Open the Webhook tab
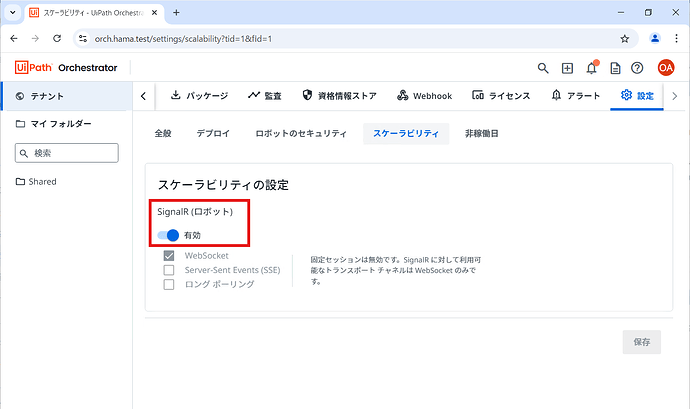Image resolution: width=690 pixels, height=409 pixels. (424, 96)
